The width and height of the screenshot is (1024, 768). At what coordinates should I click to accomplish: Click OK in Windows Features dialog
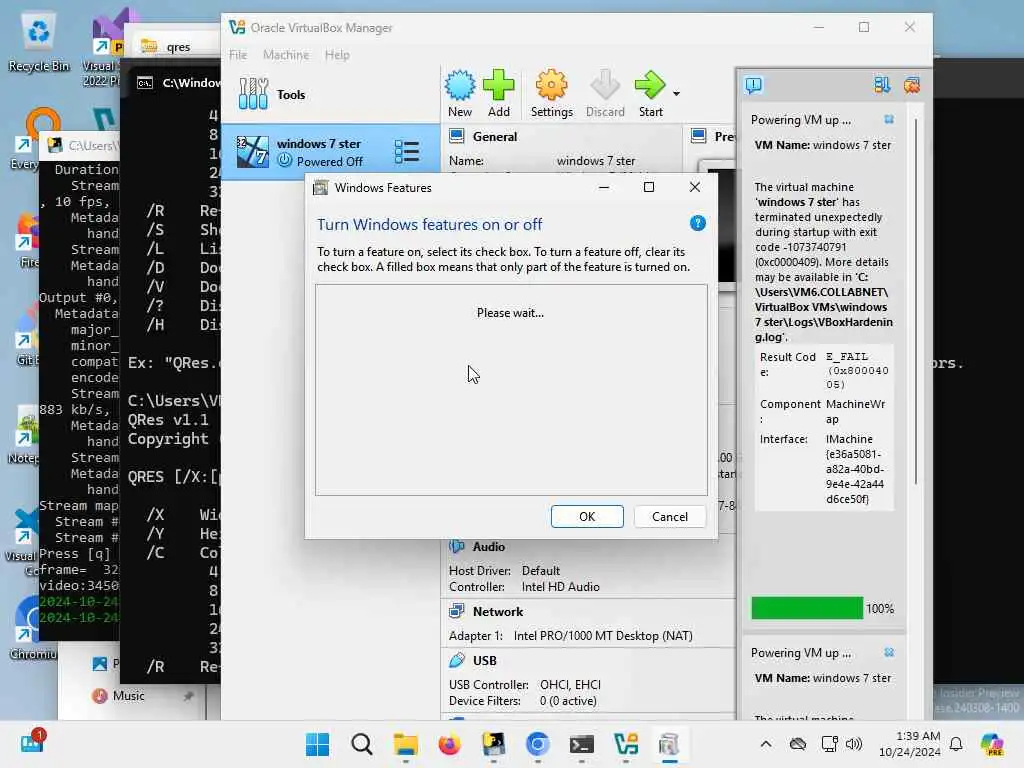coord(587,517)
